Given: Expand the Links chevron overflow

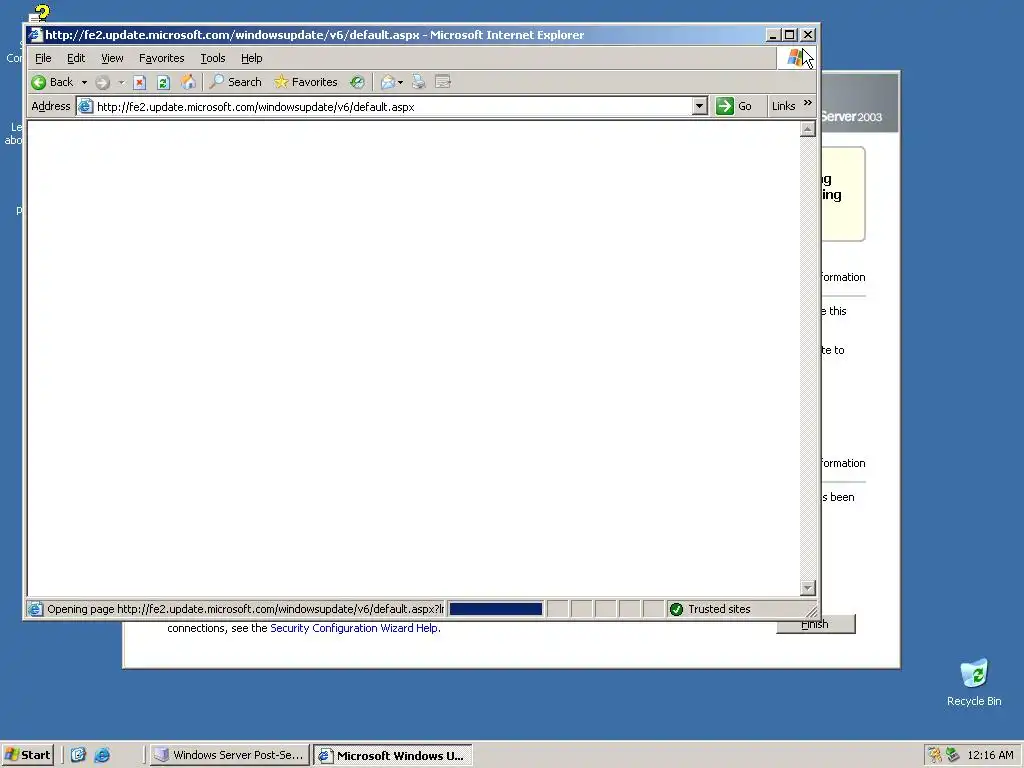Looking at the screenshot, I should coord(808,103).
